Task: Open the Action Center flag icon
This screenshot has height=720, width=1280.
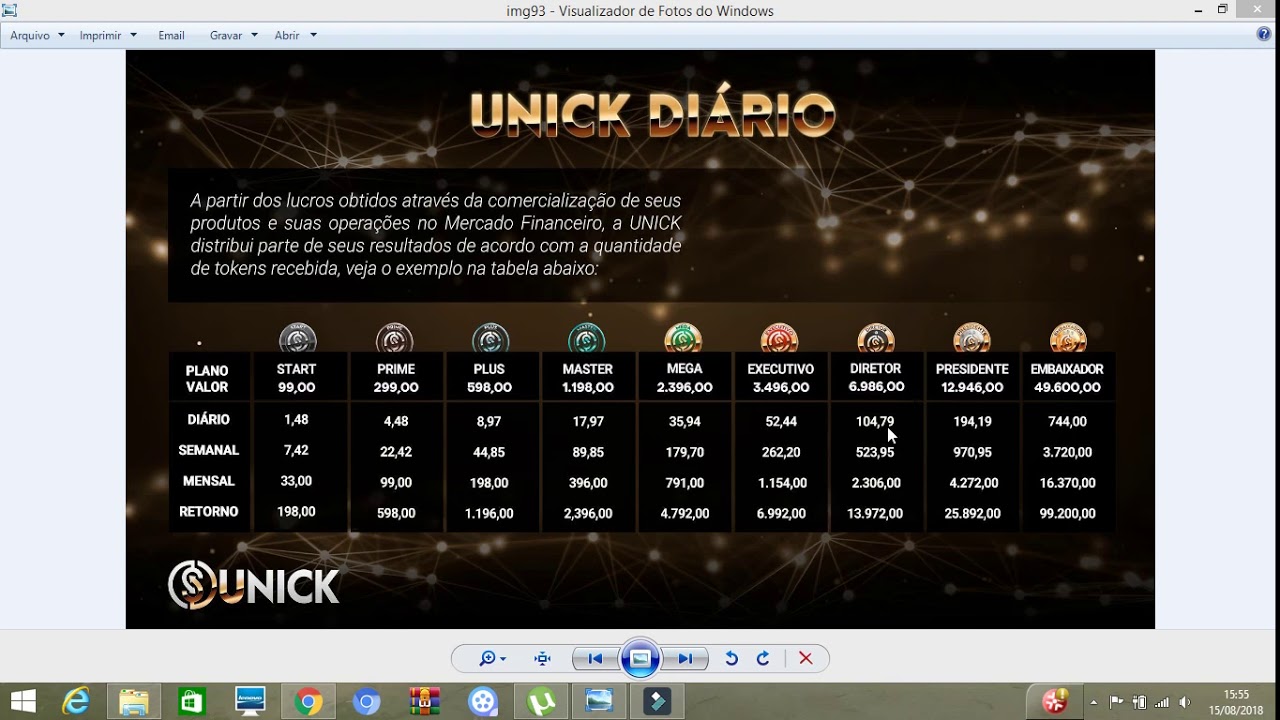Action: (x=1117, y=702)
